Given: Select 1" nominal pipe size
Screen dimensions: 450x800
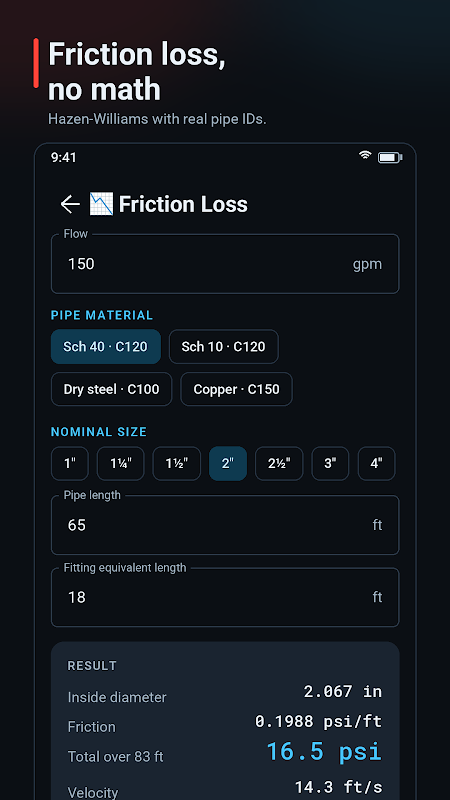Looking at the screenshot, I should click(x=70, y=463).
